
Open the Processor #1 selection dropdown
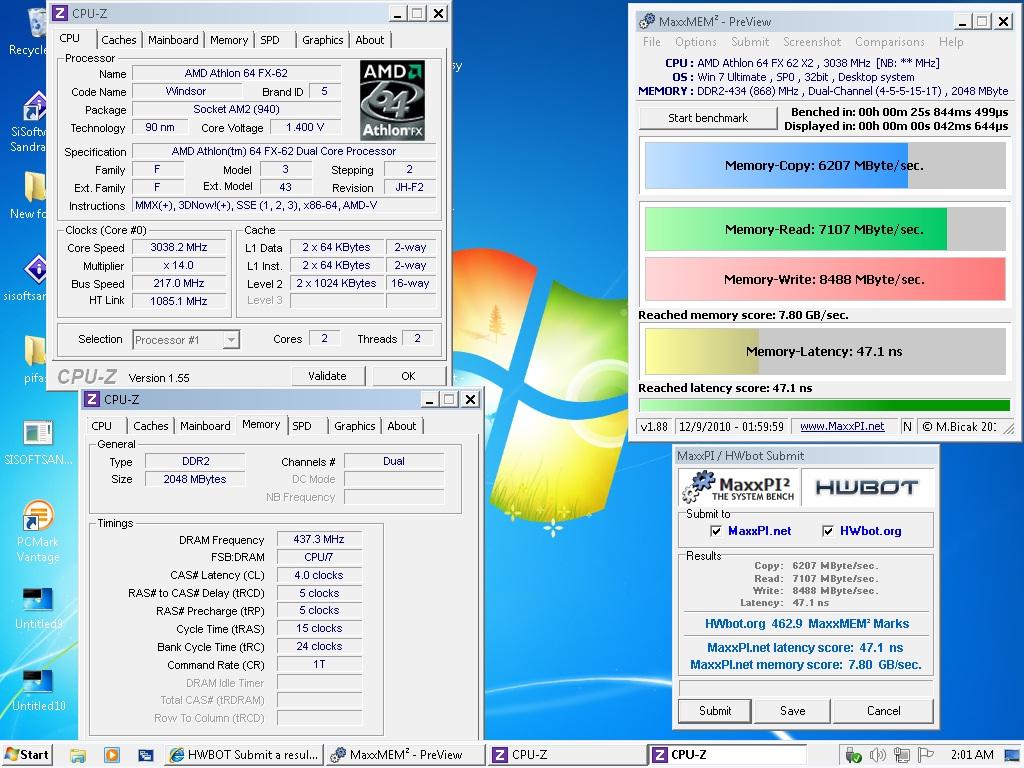(x=186, y=340)
